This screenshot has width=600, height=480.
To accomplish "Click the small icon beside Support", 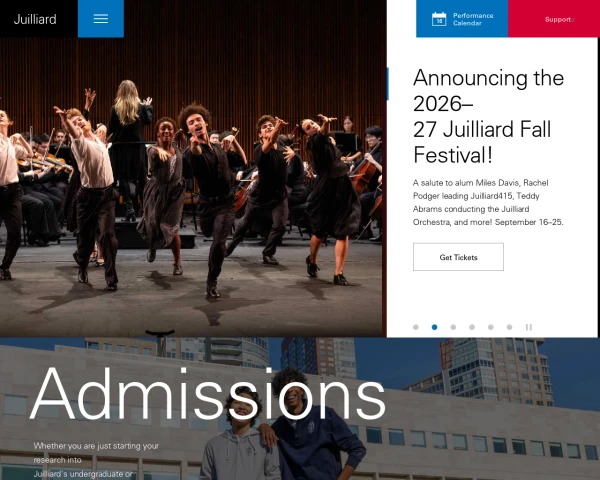I will pyautogui.click(x=573, y=20).
